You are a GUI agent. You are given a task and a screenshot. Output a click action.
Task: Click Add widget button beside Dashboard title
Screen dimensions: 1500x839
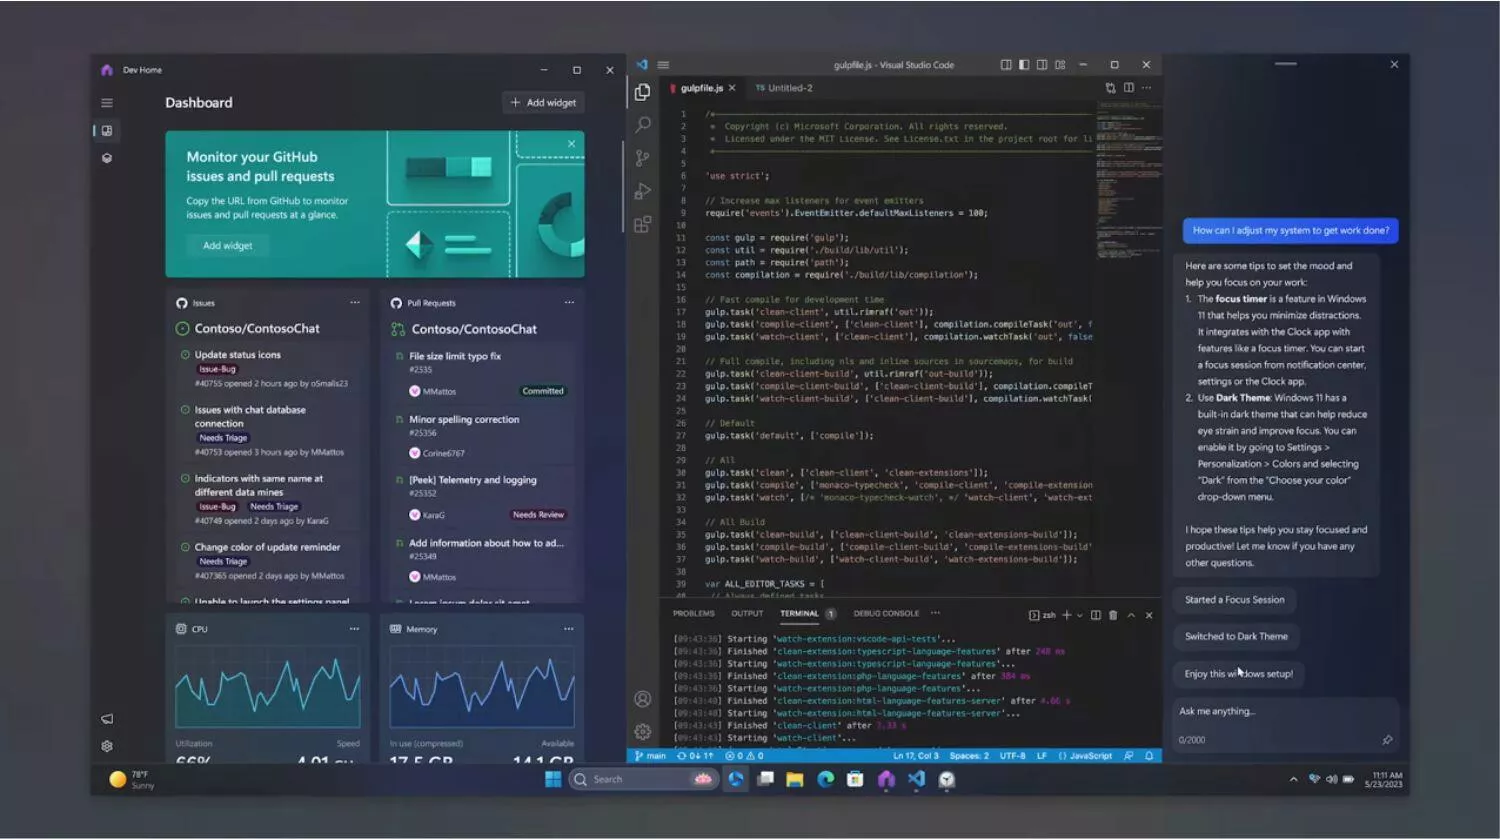pos(543,103)
